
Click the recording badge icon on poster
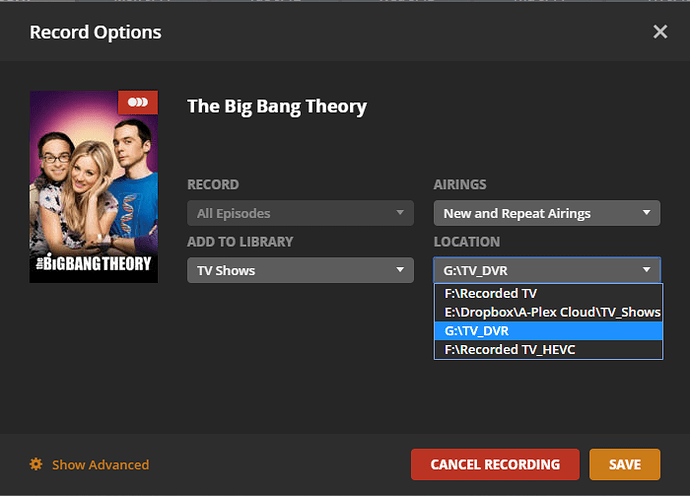[138, 103]
